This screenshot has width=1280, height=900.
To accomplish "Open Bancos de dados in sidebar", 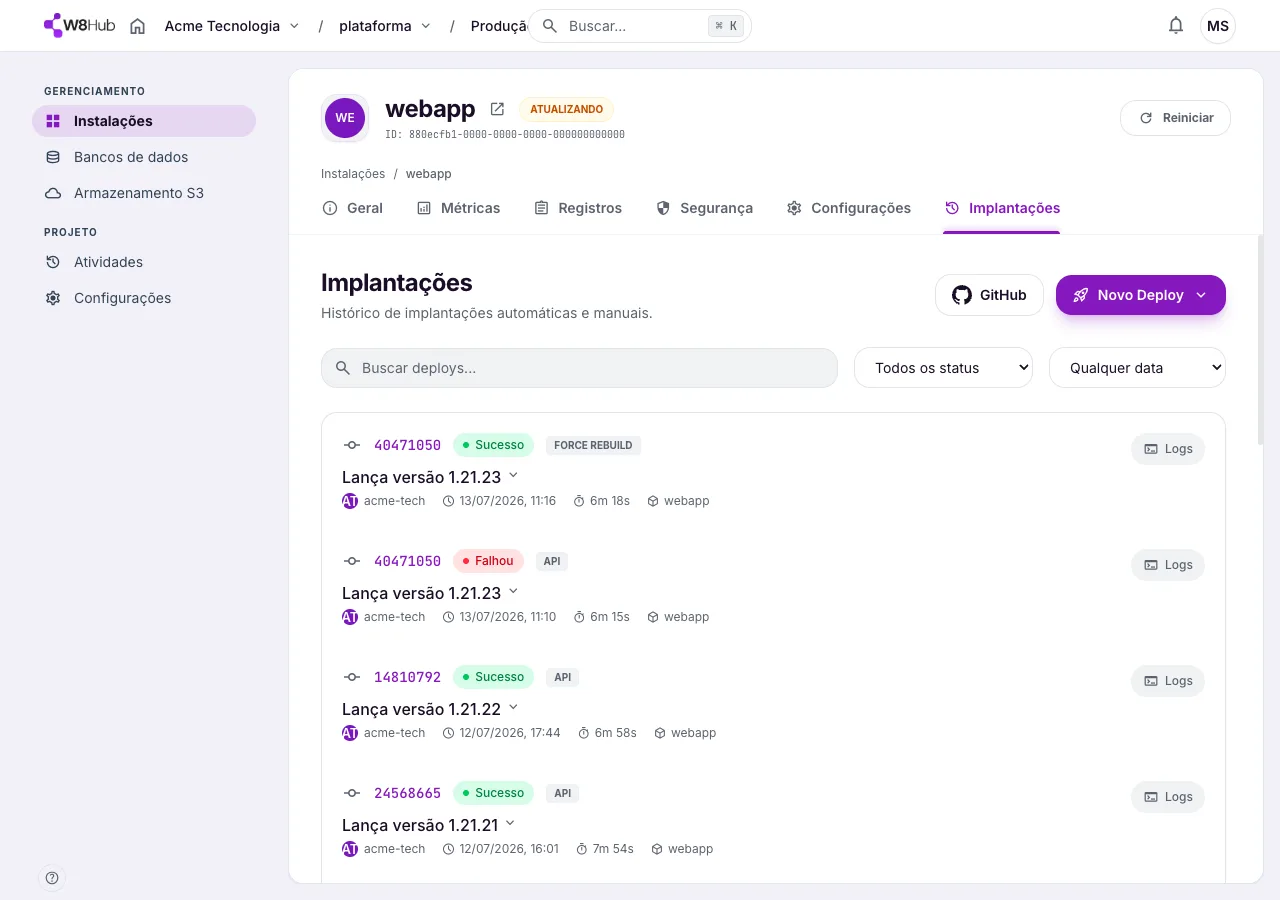I will tap(144, 157).
